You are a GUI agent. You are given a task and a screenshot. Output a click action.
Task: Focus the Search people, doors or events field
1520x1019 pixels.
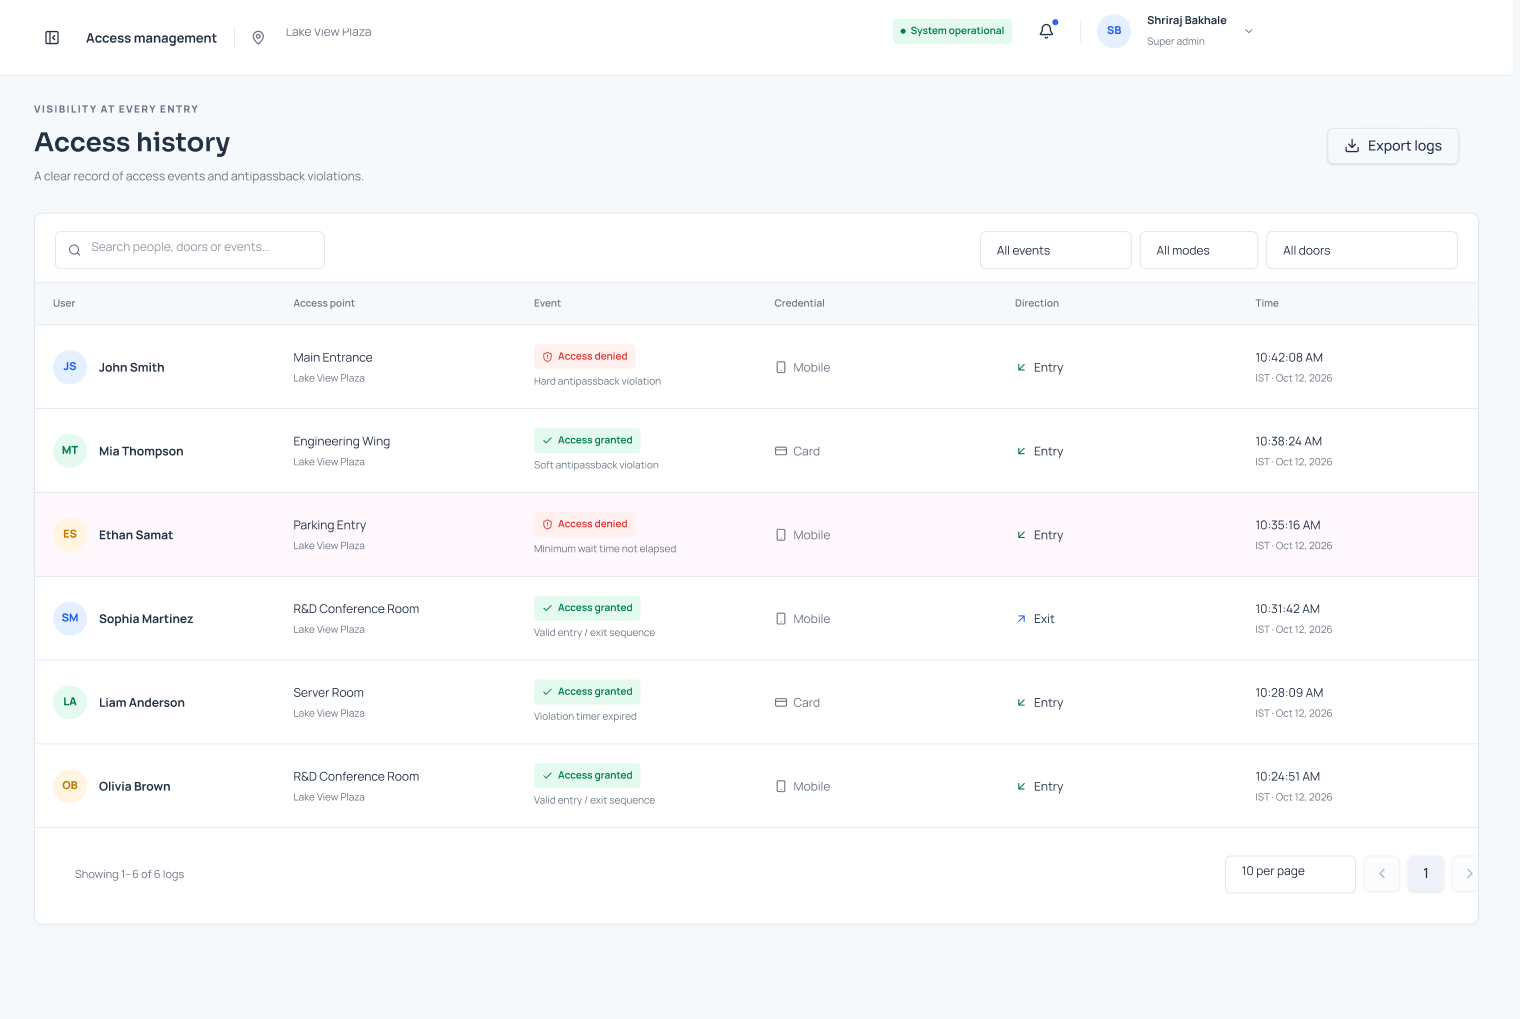pos(190,250)
